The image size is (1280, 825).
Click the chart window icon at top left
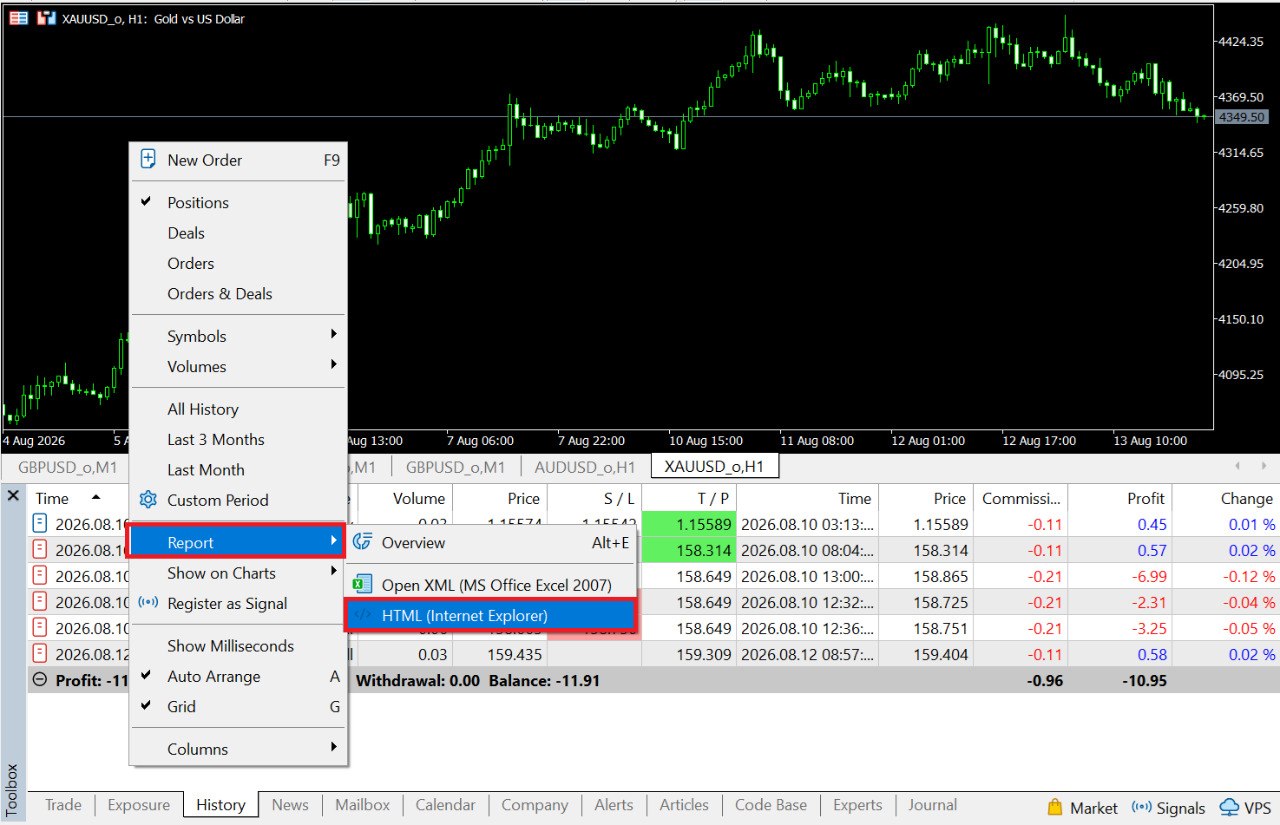coord(18,18)
